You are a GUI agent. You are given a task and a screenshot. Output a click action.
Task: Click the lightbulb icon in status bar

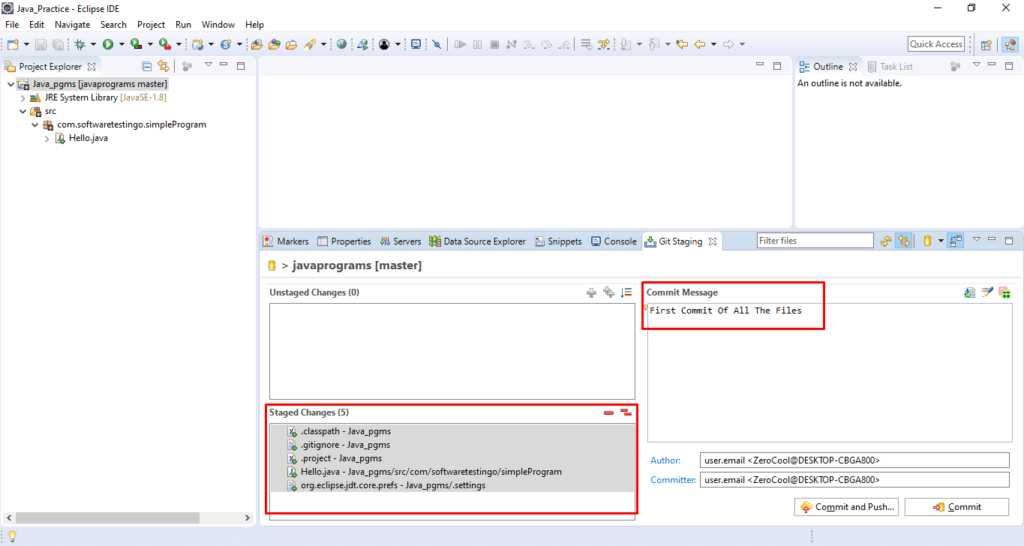pos(12,536)
